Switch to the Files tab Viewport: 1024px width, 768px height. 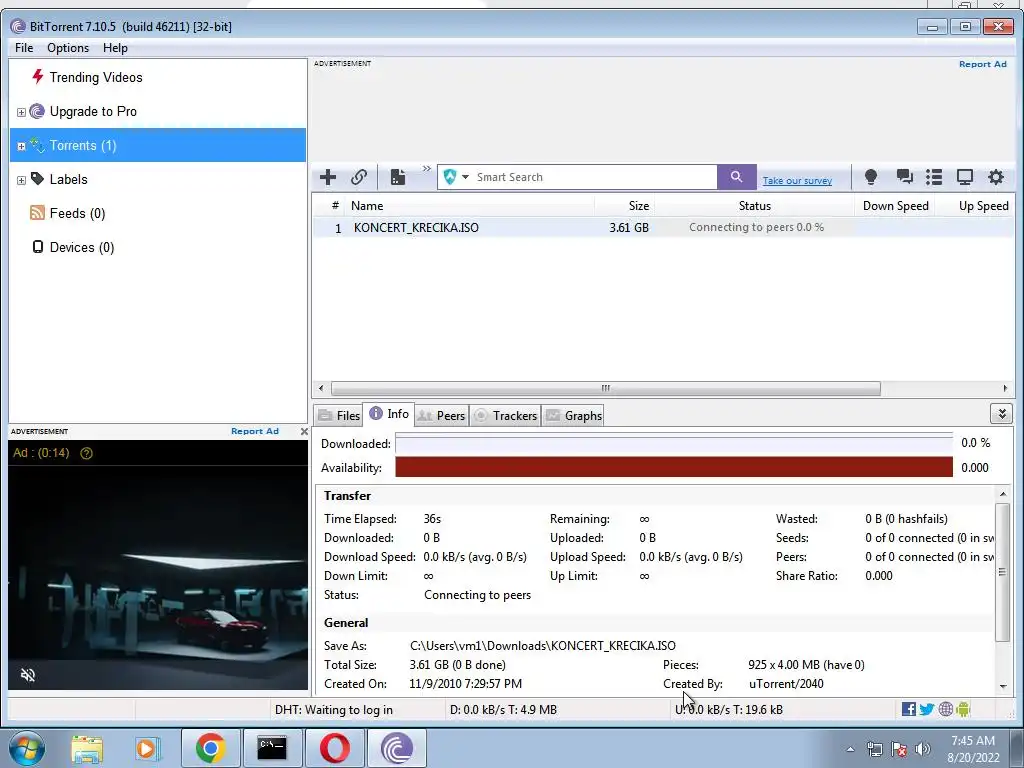339,415
